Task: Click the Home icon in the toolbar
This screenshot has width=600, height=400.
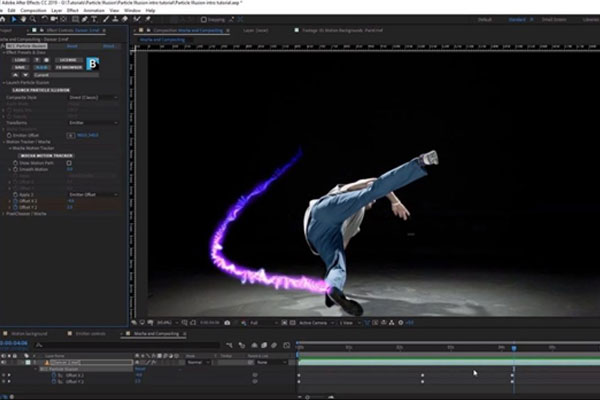Action: [2, 19]
